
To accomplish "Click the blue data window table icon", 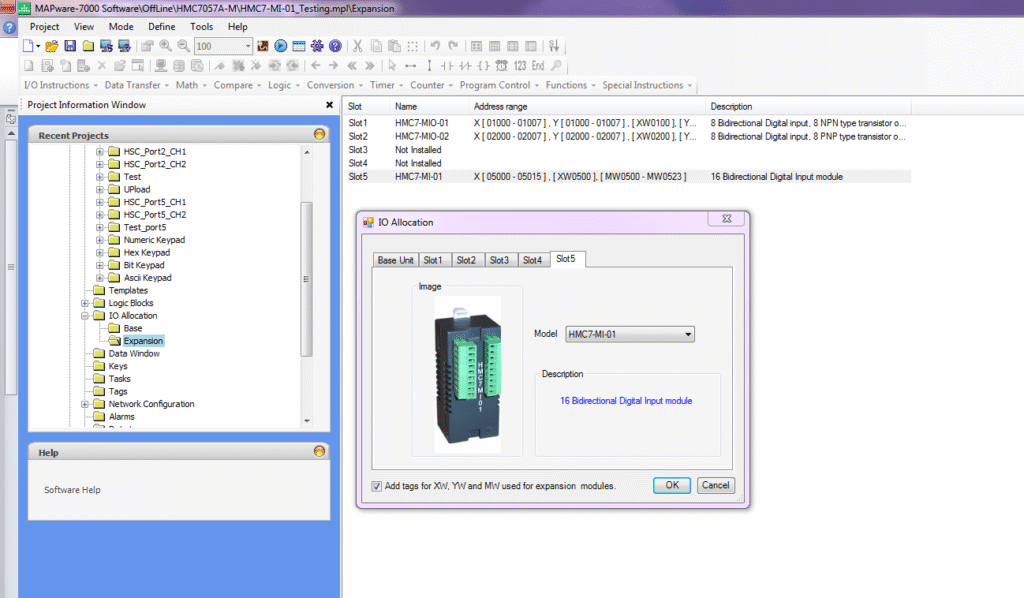I will (299, 46).
